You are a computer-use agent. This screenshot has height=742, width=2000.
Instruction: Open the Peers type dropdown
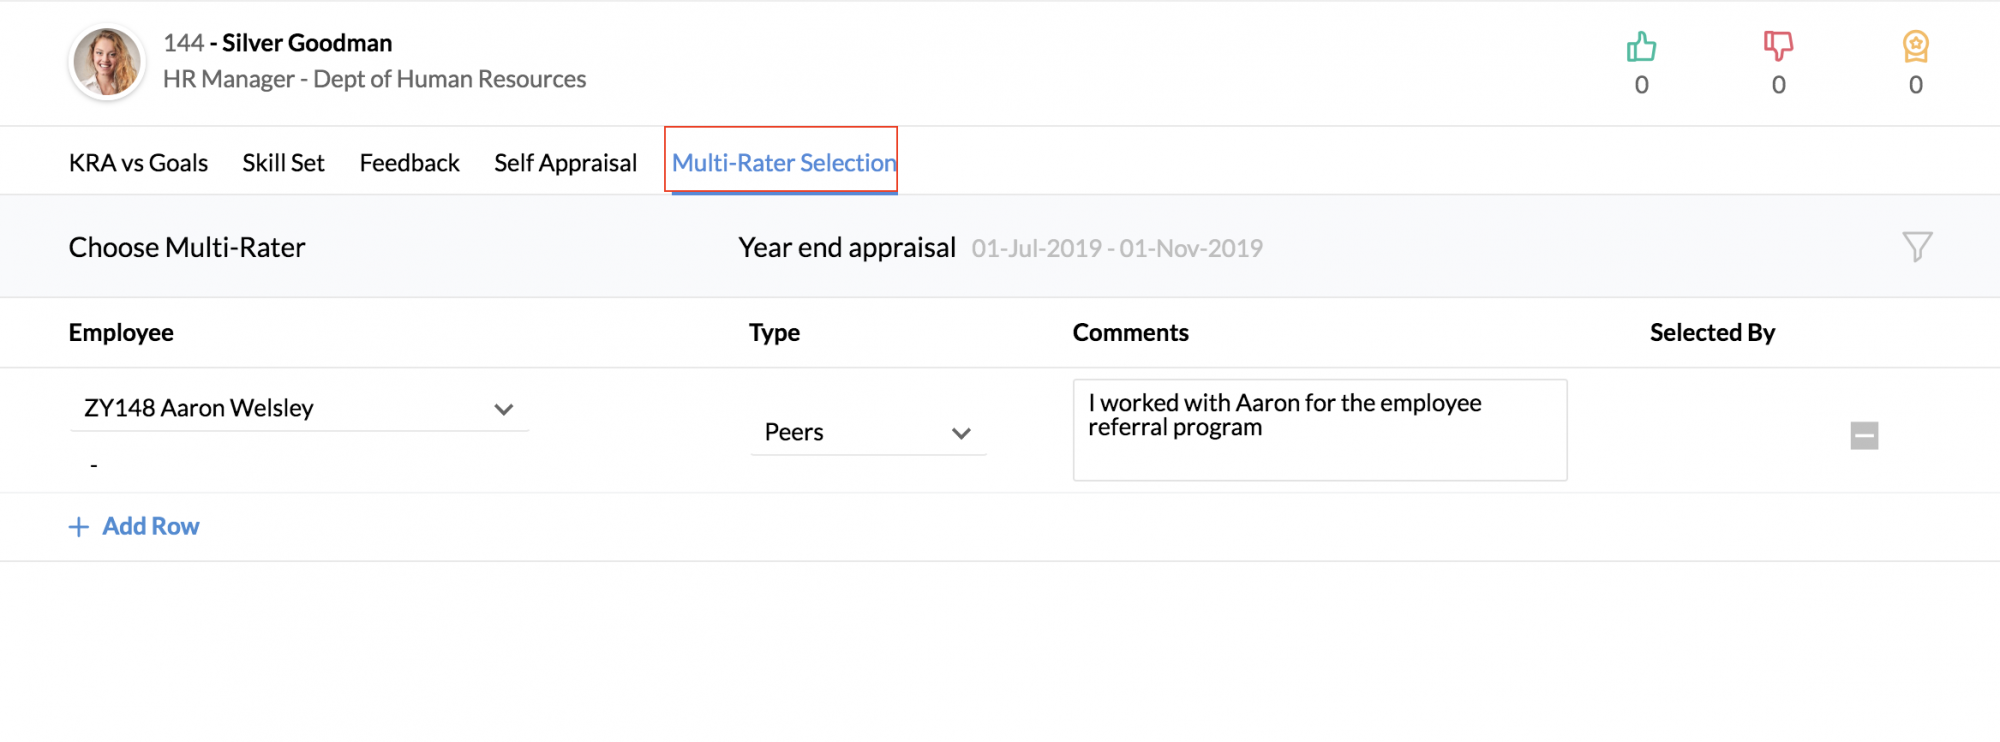(x=868, y=432)
